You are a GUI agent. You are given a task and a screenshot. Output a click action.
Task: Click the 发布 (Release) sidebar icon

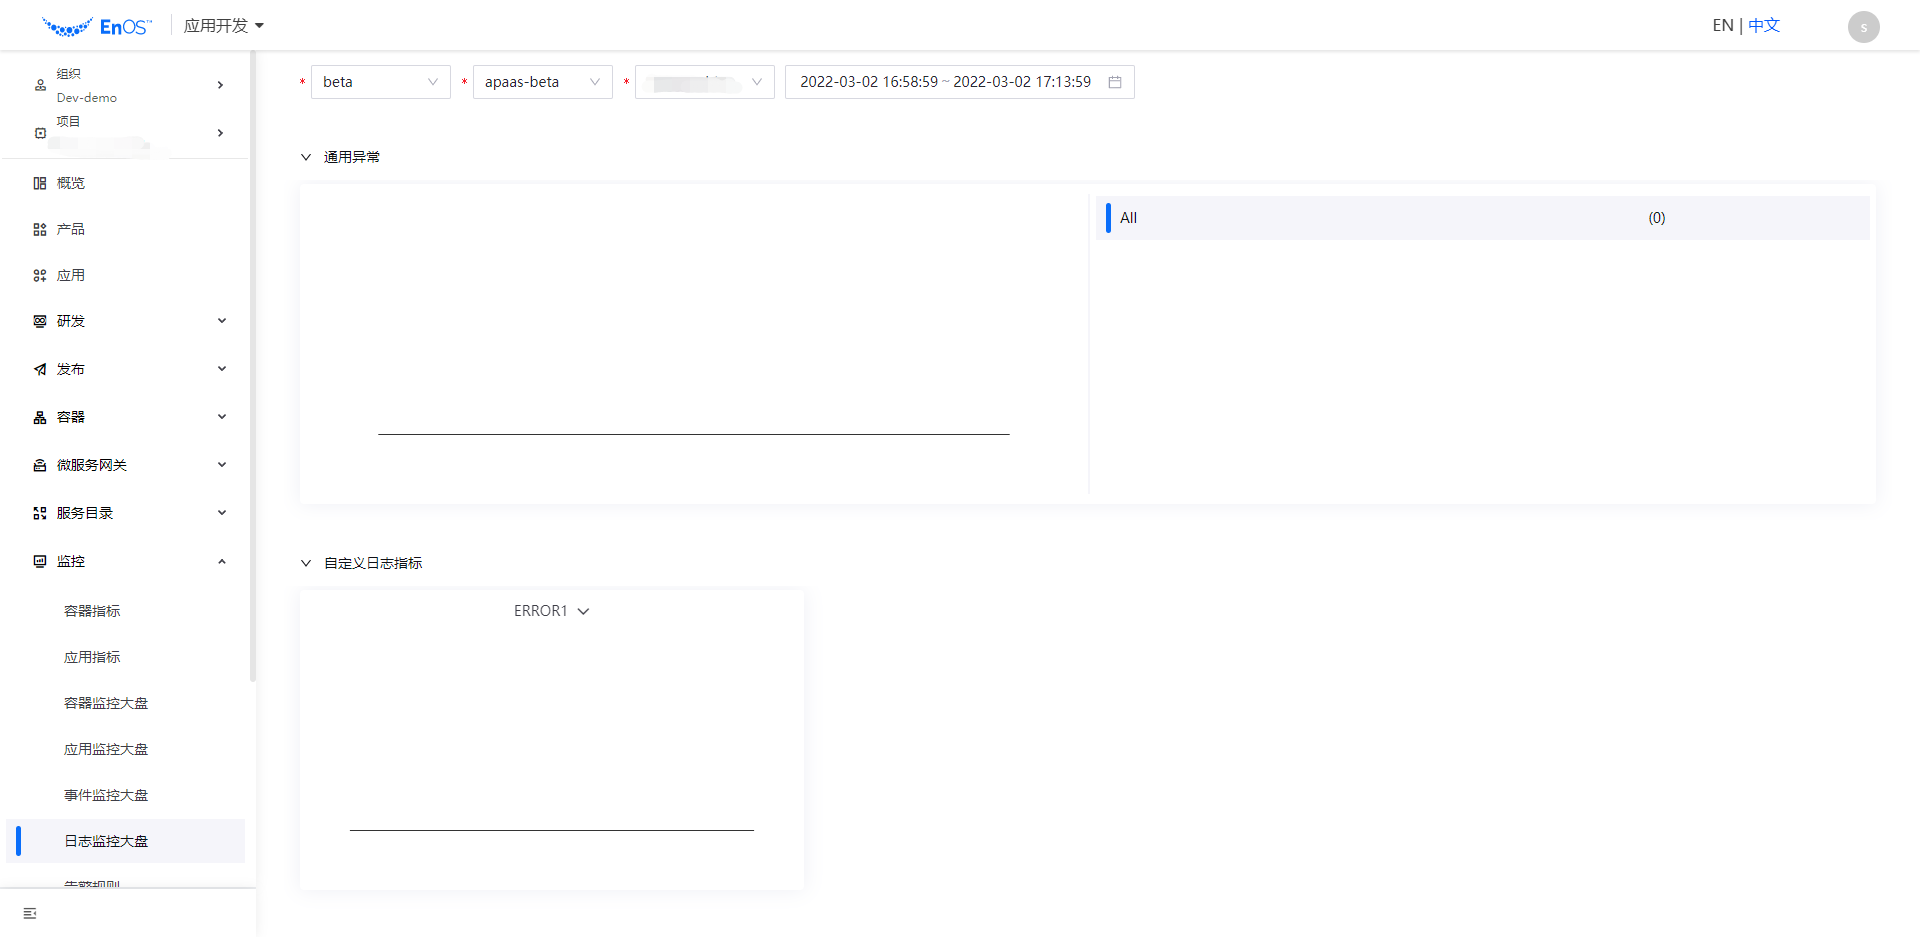(x=39, y=368)
